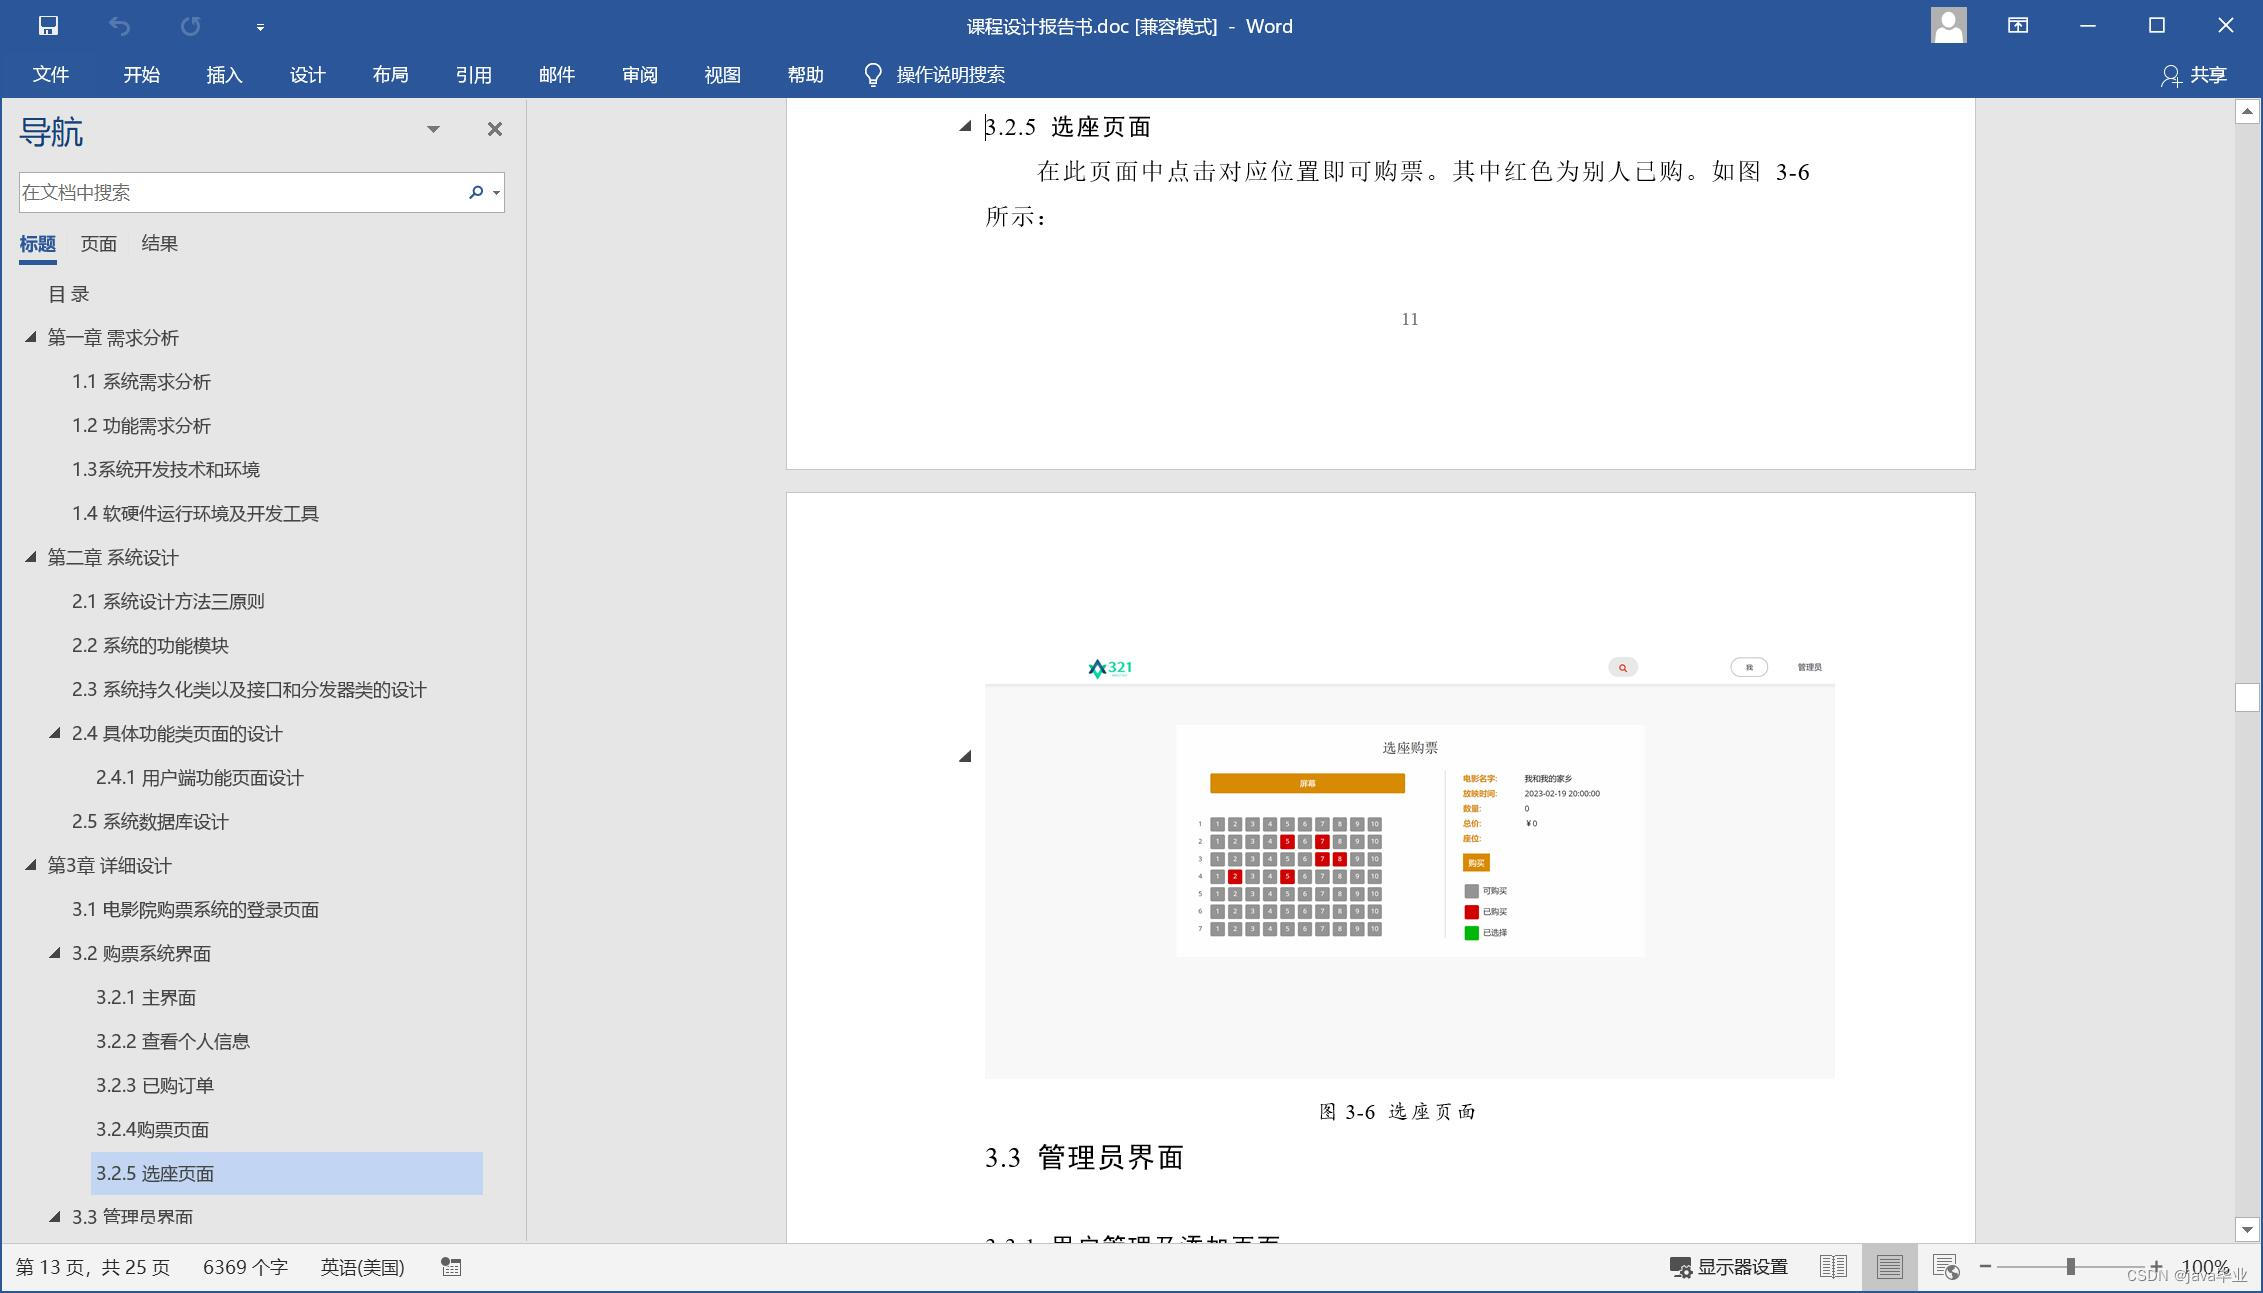Jump to 3.2.2 查看个人信息 heading

(173, 1042)
